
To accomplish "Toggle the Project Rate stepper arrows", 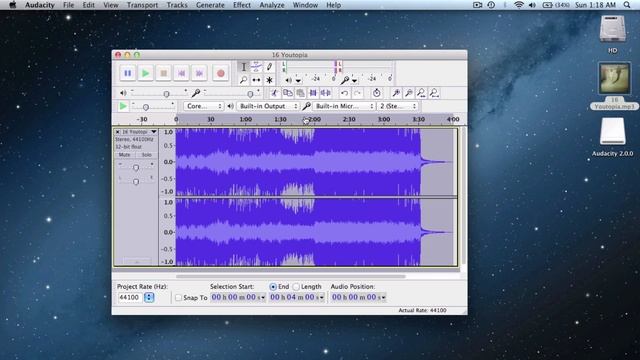I will tap(149, 298).
